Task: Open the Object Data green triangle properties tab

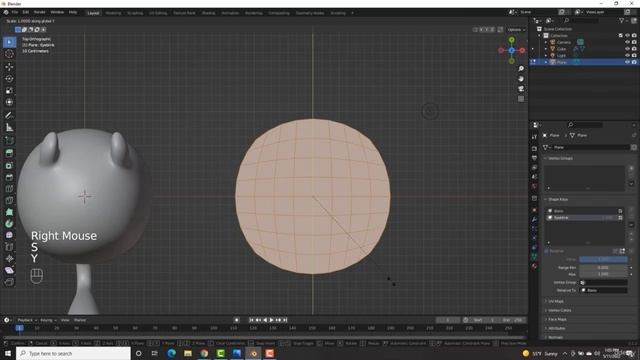Action: [534, 257]
